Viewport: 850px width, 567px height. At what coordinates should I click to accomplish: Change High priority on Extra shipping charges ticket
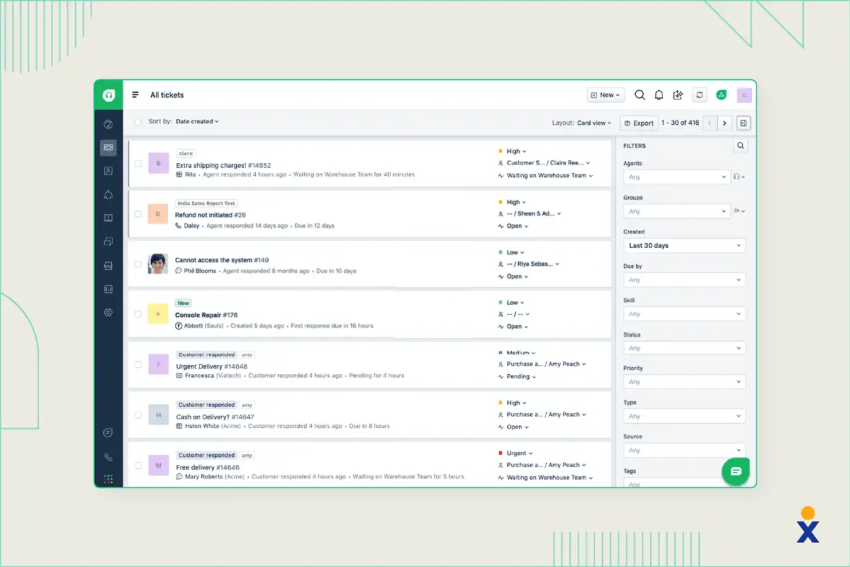pos(512,151)
